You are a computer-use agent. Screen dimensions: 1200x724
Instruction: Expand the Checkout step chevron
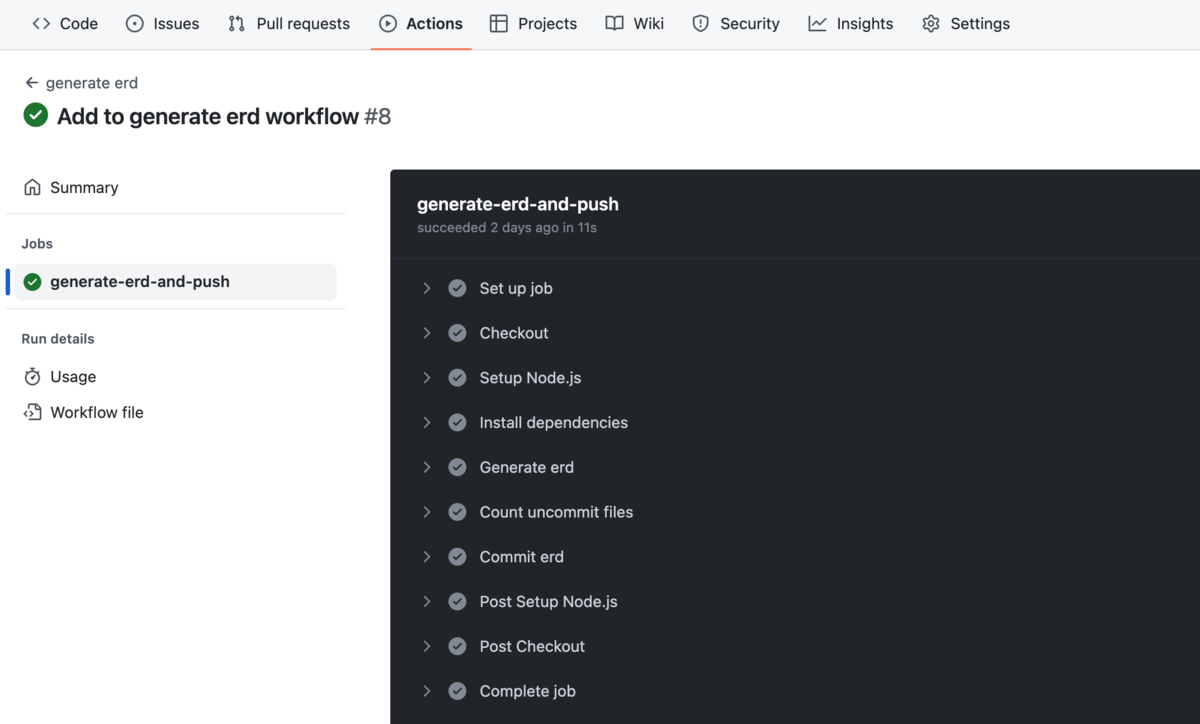(x=427, y=333)
